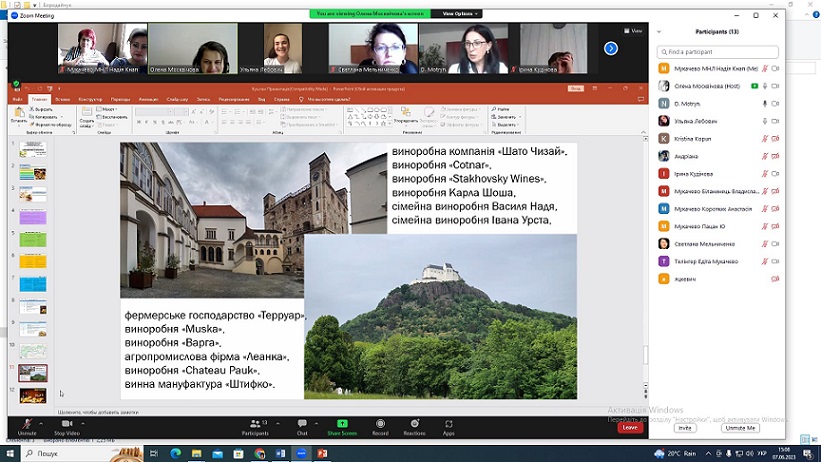The width and height of the screenshot is (821, 462).
Task: Select participant Мукачево Коротких Анастасія
Action: pyautogui.click(x=718, y=208)
